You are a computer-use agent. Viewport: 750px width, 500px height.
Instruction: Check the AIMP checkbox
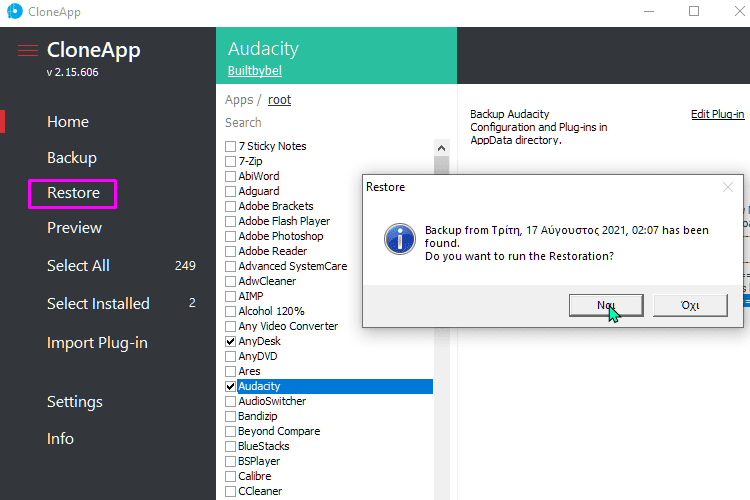pos(231,296)
